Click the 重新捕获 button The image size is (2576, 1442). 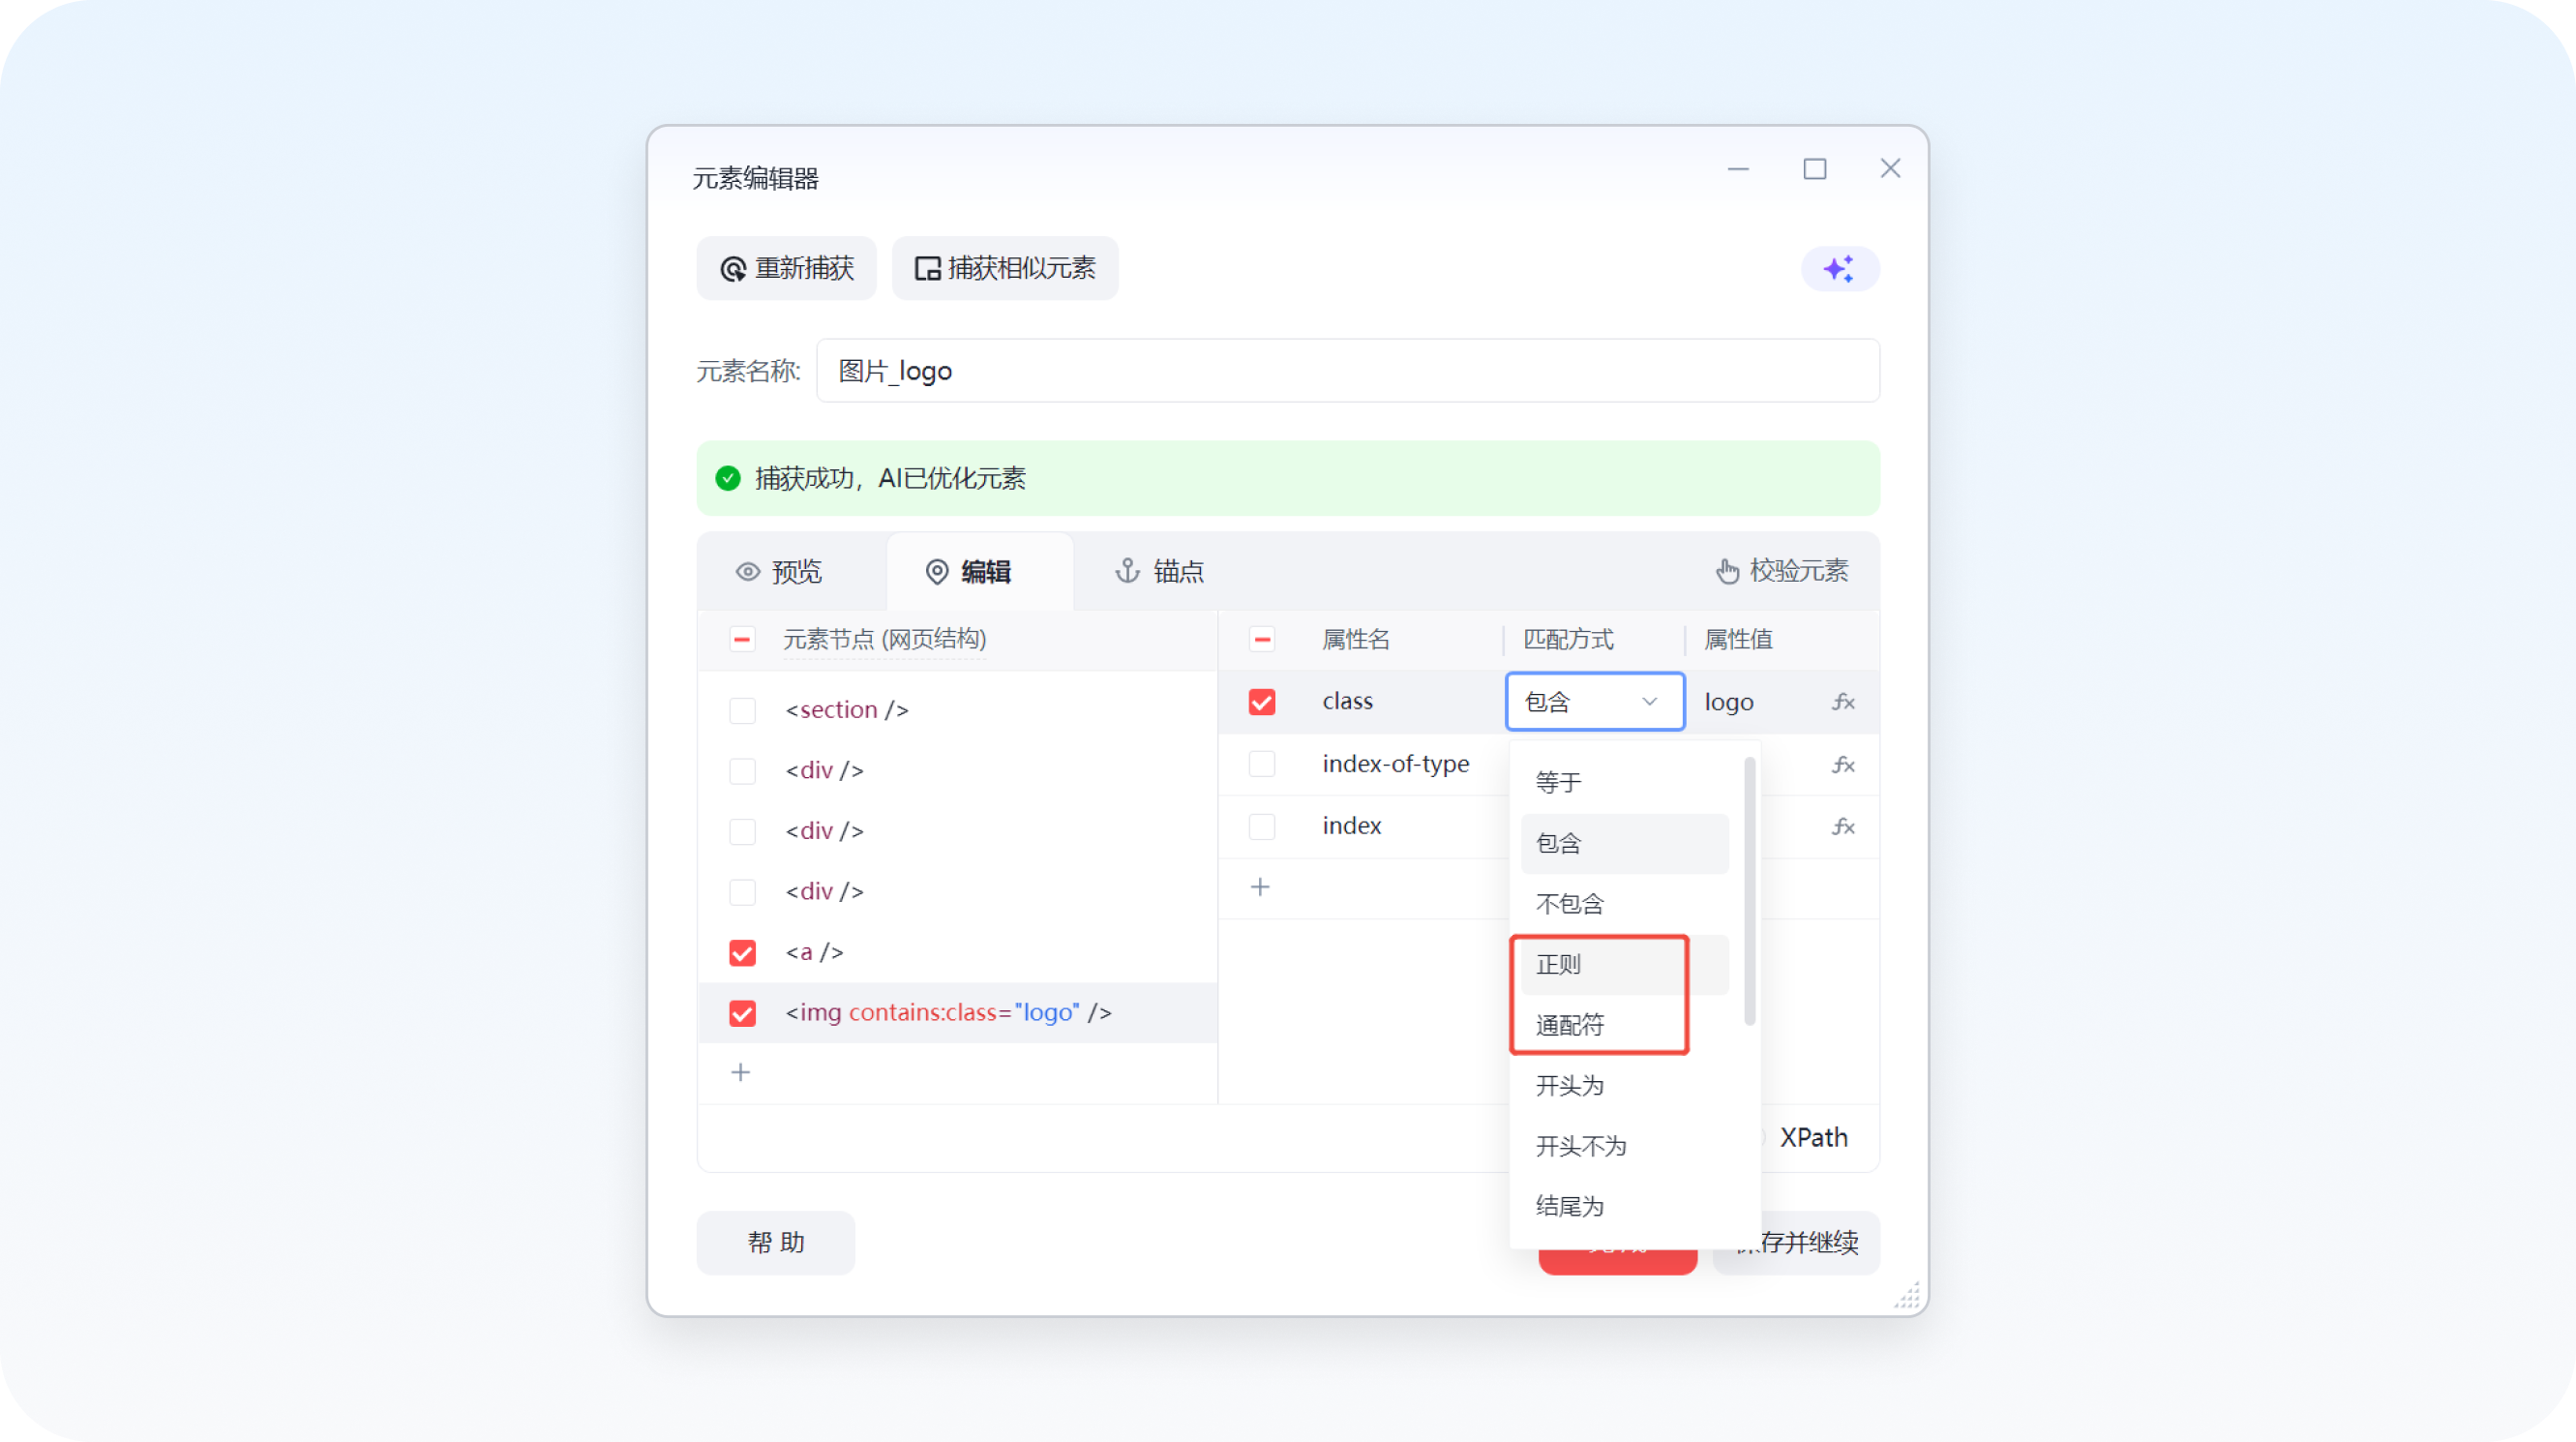tap(786, 269)
